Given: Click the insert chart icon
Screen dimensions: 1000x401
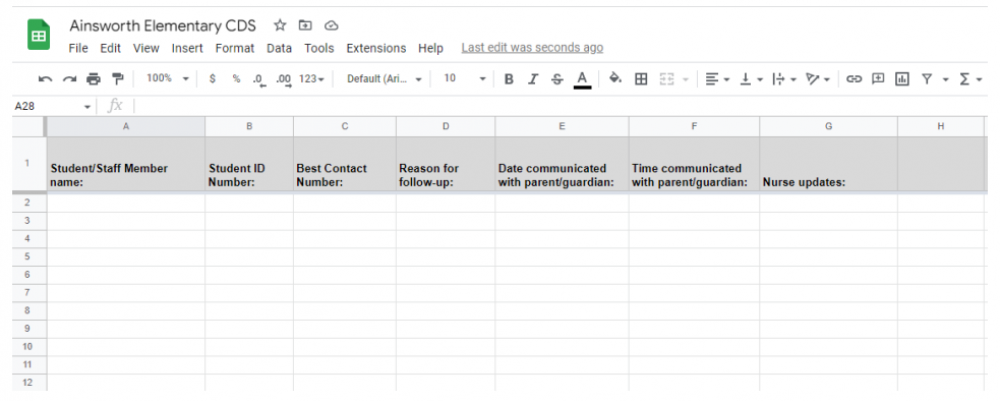Looking at the screenshot, I should coord(902,79).
